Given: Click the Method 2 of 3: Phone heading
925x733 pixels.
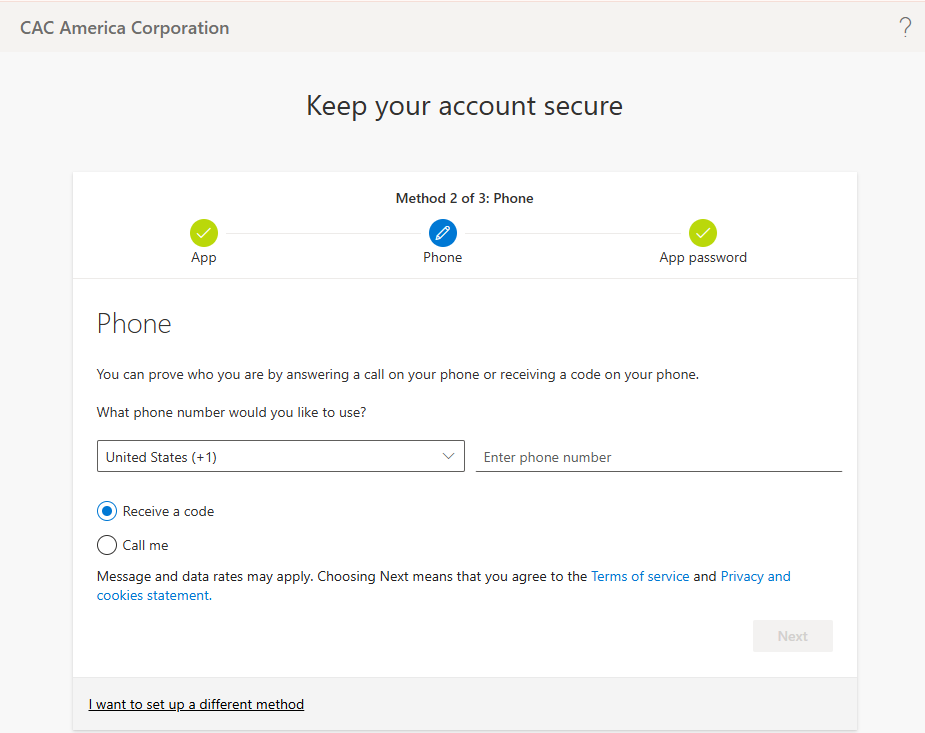Looking at the screenshot, I should (464, 198).
